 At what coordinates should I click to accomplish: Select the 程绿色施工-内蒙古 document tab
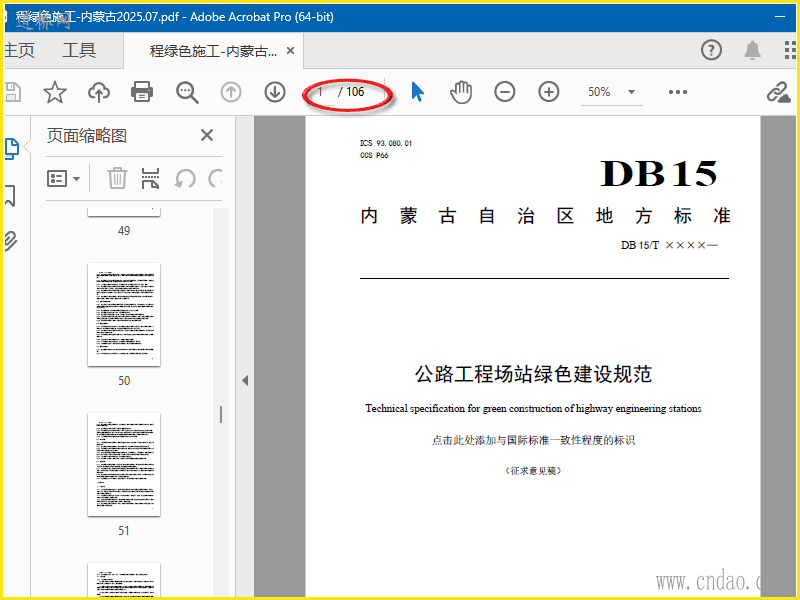click(x=213, y=51)
